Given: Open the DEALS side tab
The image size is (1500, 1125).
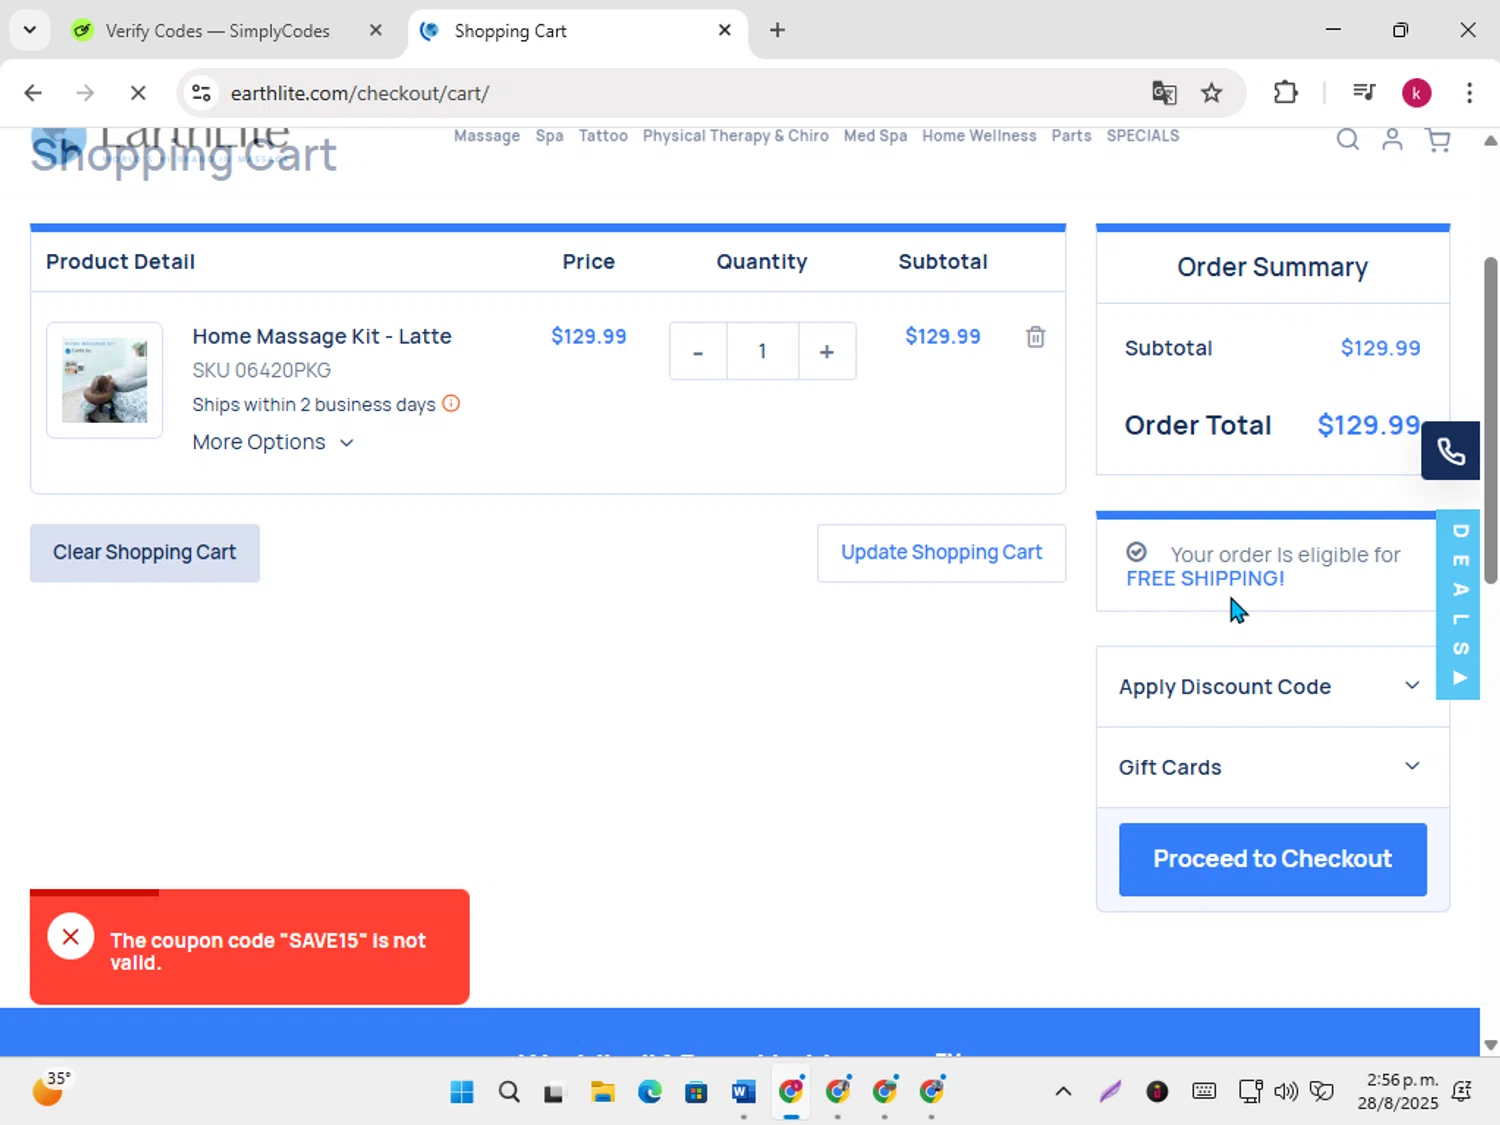Looking at the screenshot, I should tap(1459, 604).
